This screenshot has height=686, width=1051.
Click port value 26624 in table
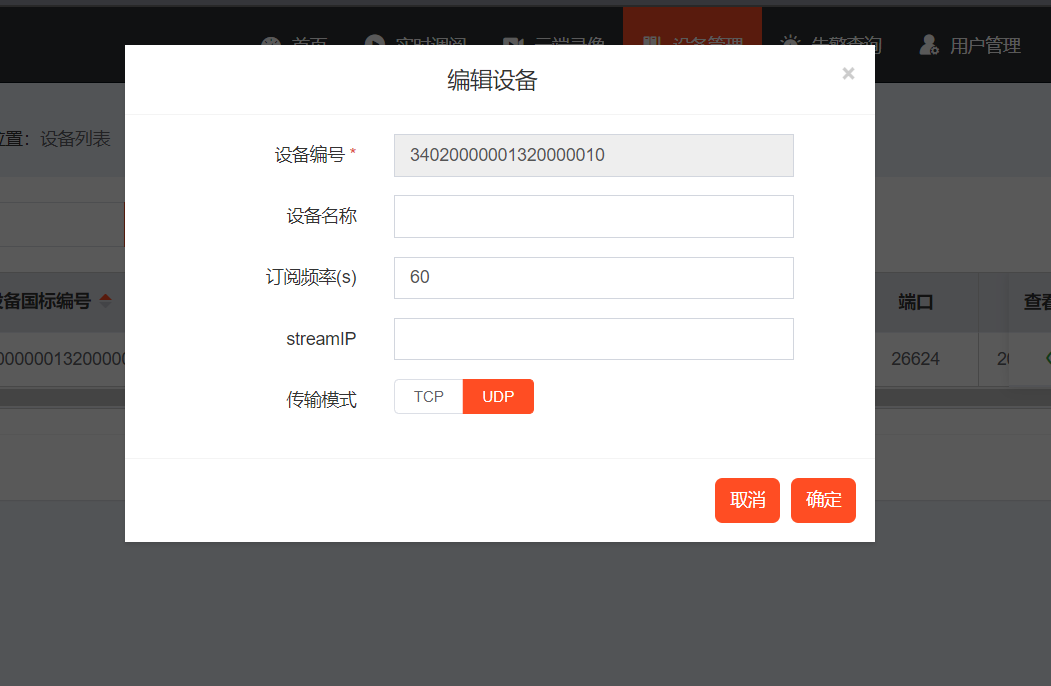915,359
